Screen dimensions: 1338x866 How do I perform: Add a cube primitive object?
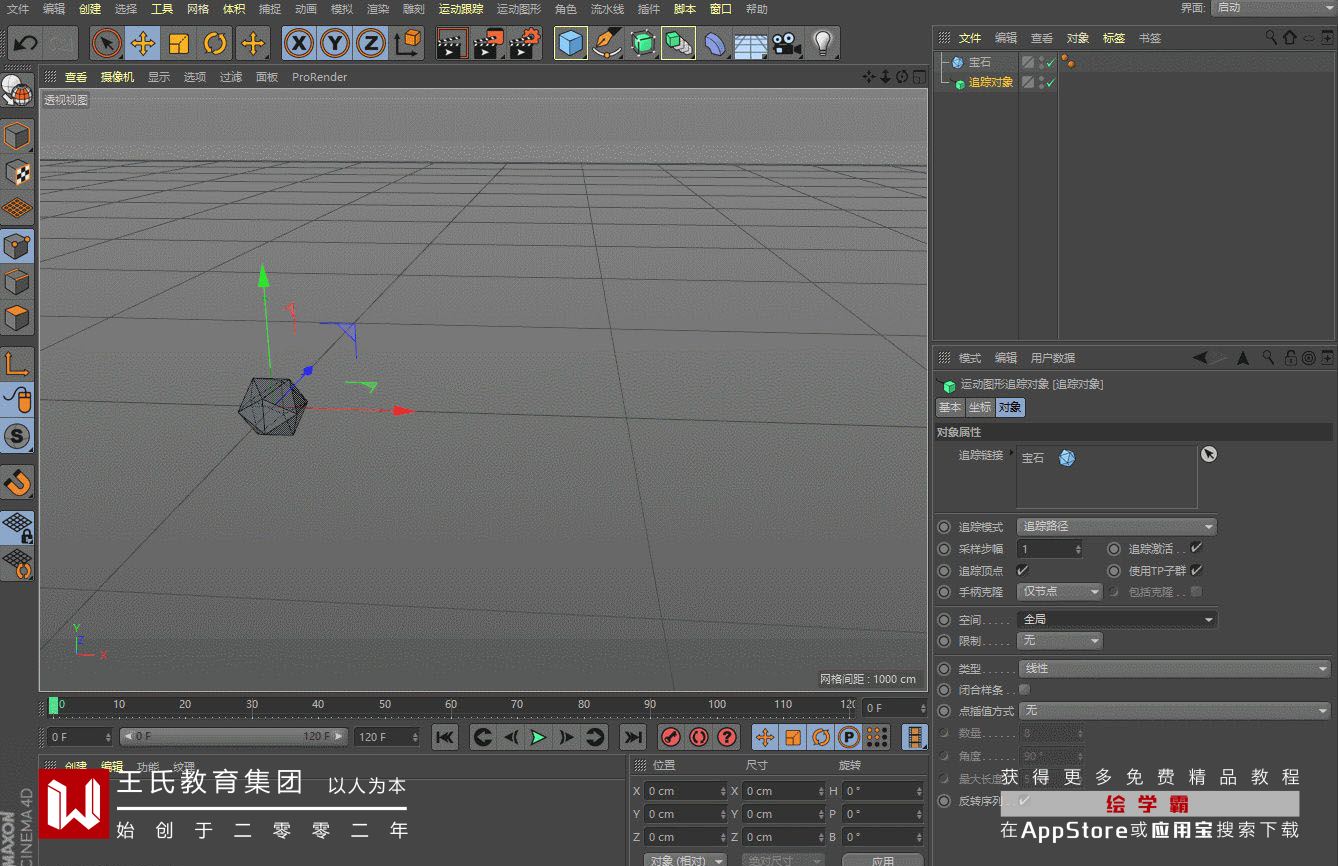571,43
